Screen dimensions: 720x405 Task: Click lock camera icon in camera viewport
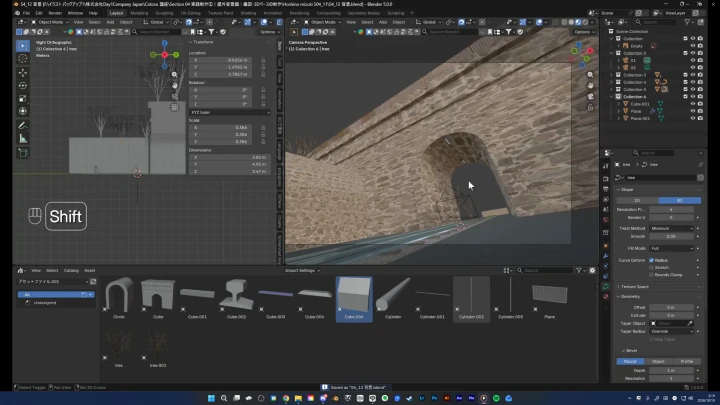[591, 107]
